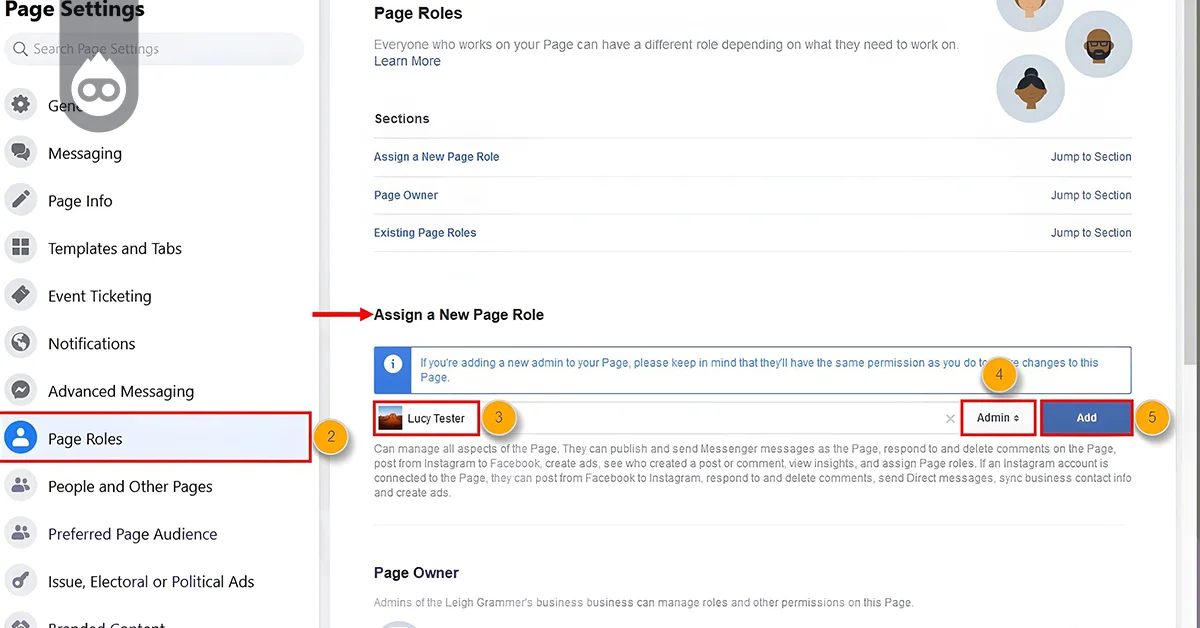Screen dimensions: 1200x628
Task: Click the Advanced Messaging icon
Action: [x=21, y=390]
